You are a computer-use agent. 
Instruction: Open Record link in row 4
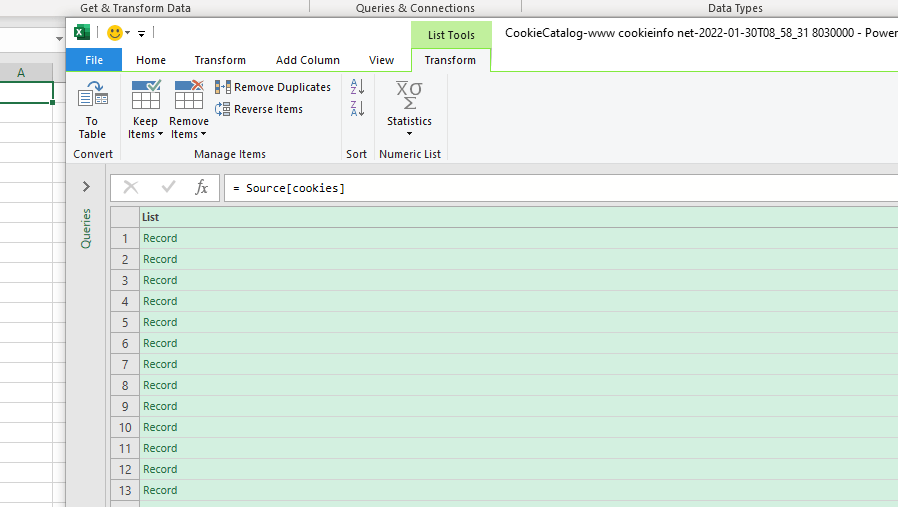160,301
